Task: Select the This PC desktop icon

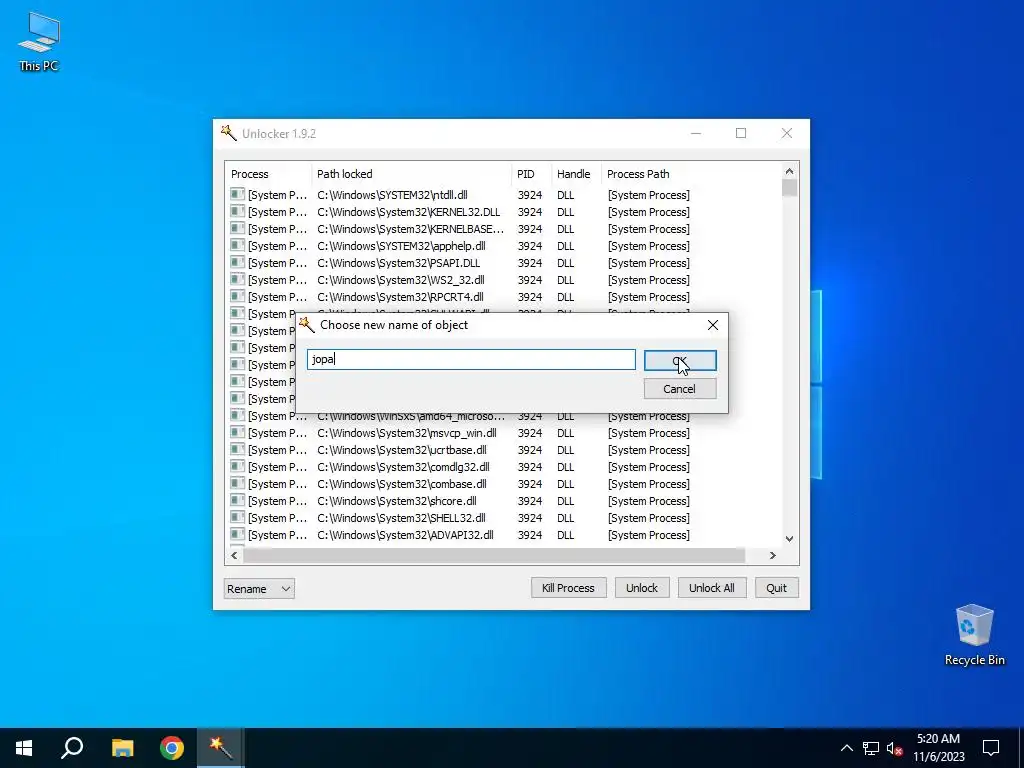Action: (x=39, y=42)
